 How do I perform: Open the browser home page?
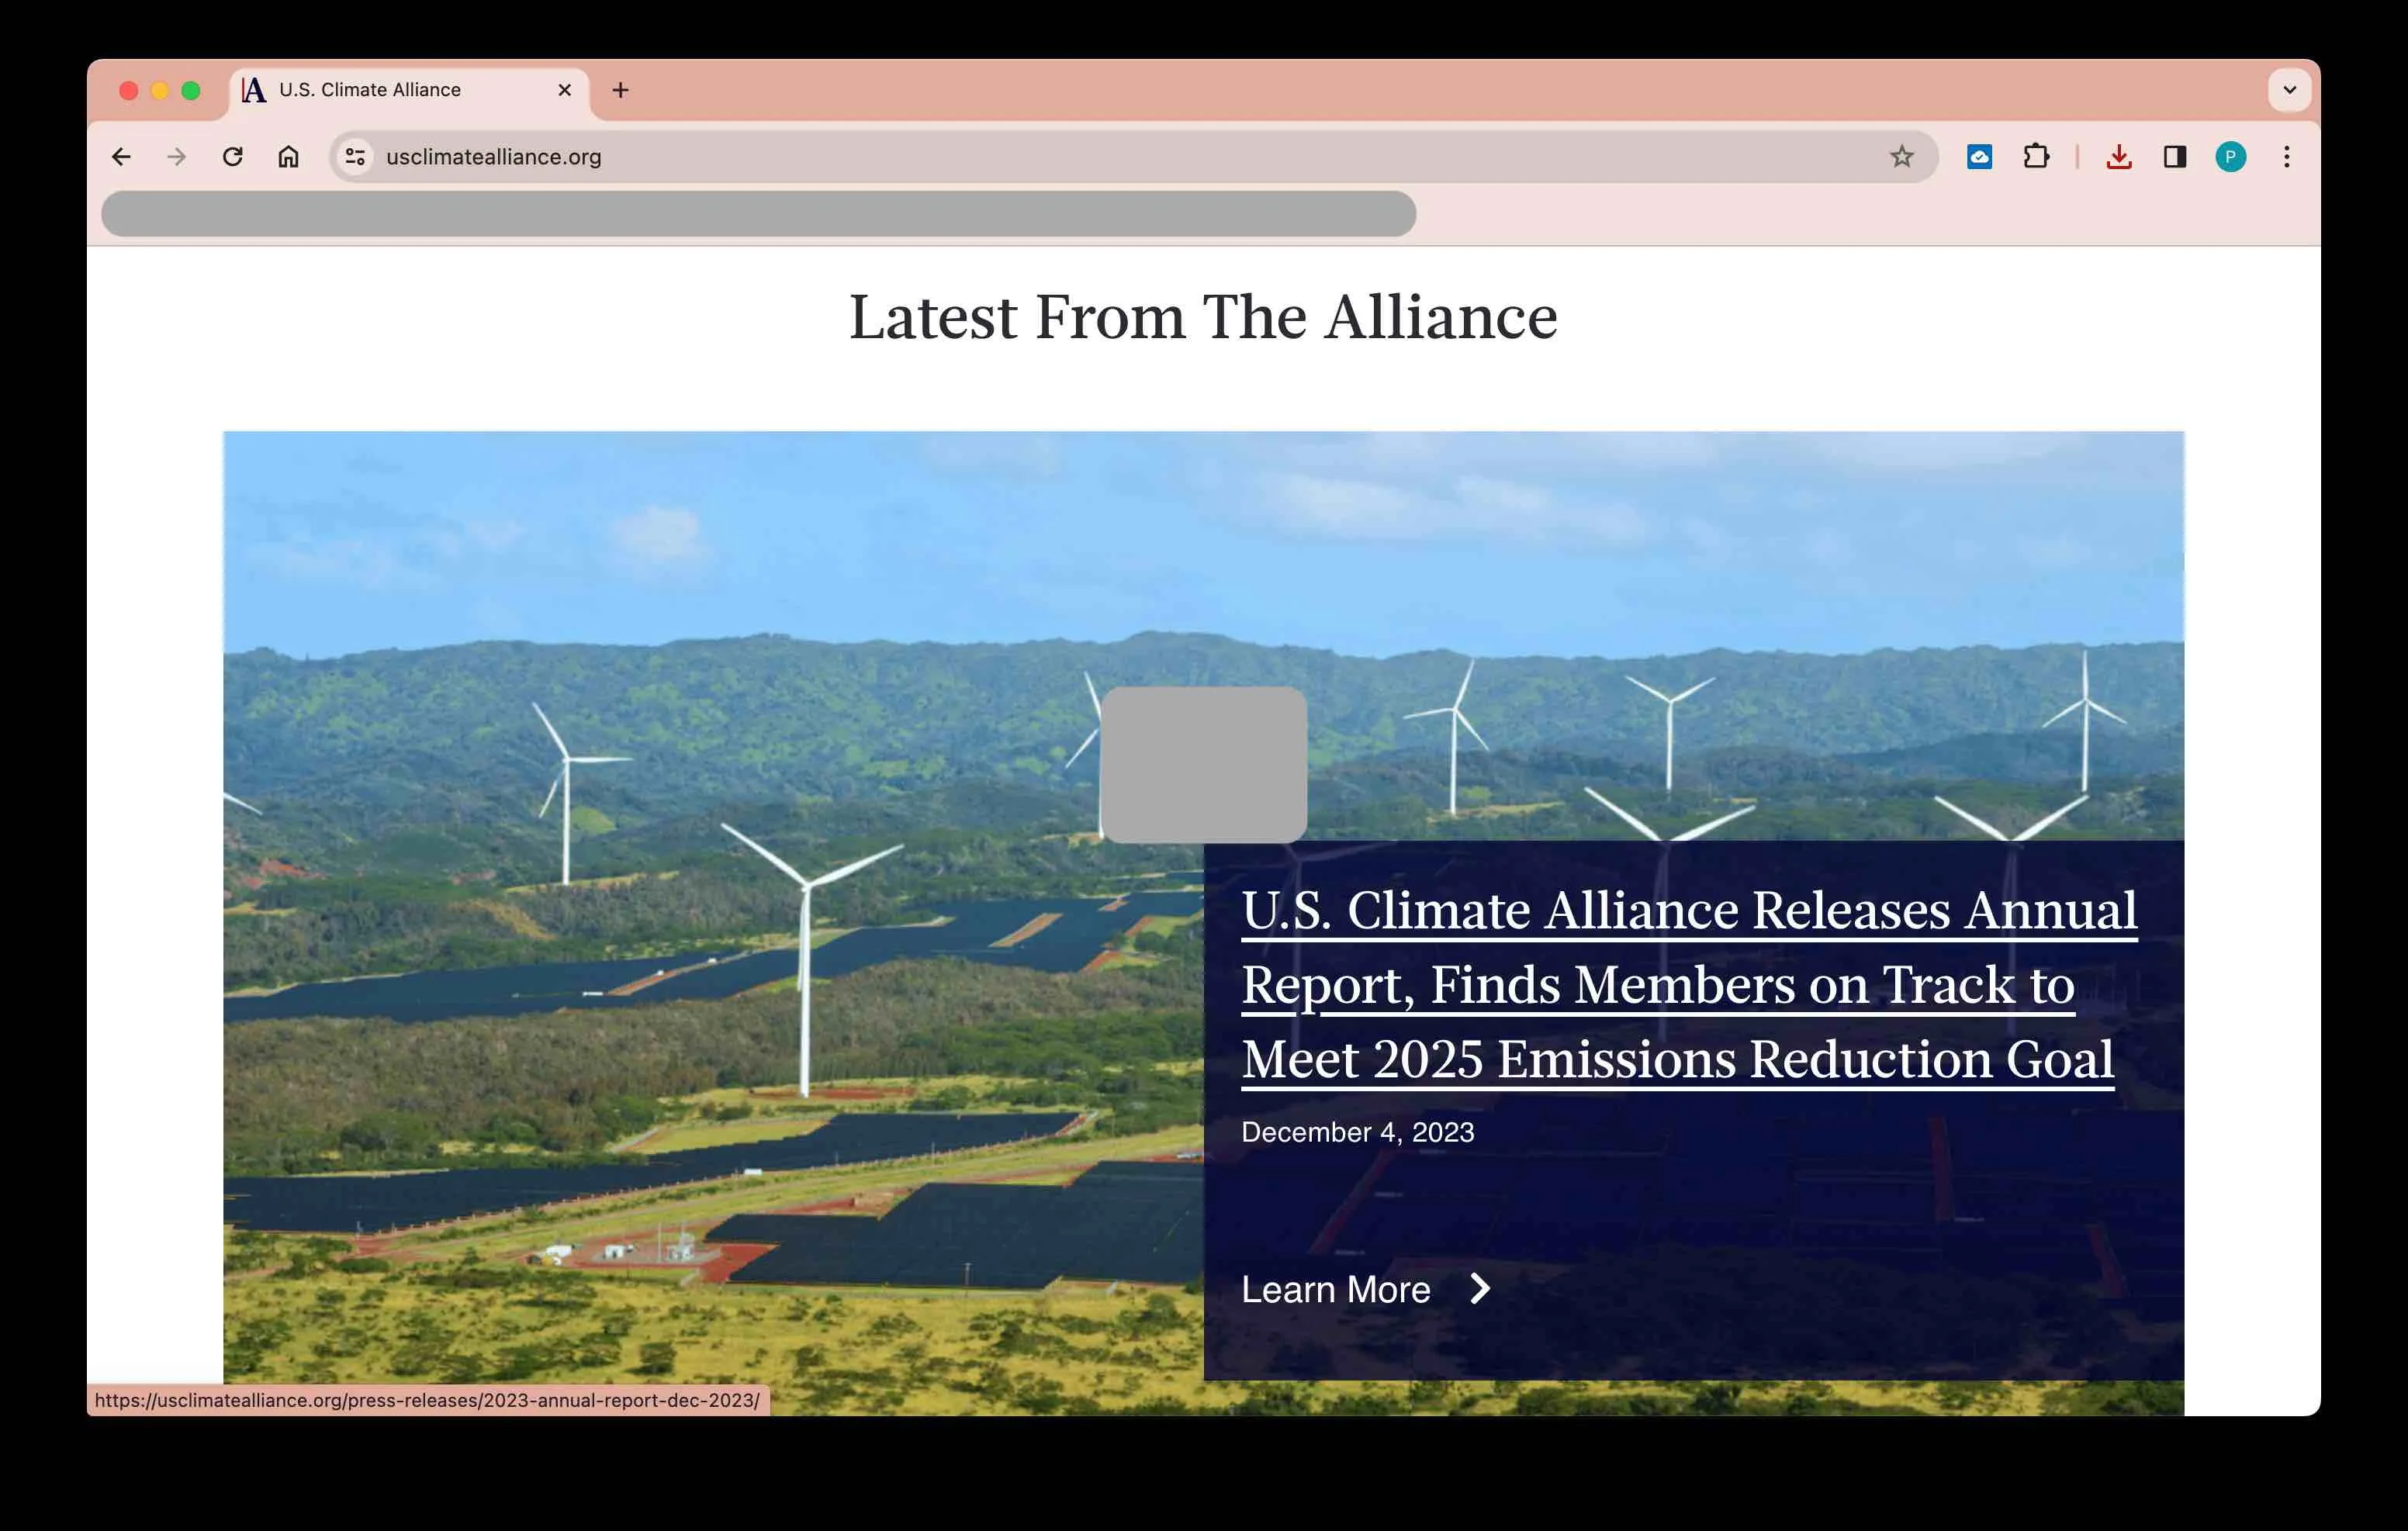(x=289, y=157)
